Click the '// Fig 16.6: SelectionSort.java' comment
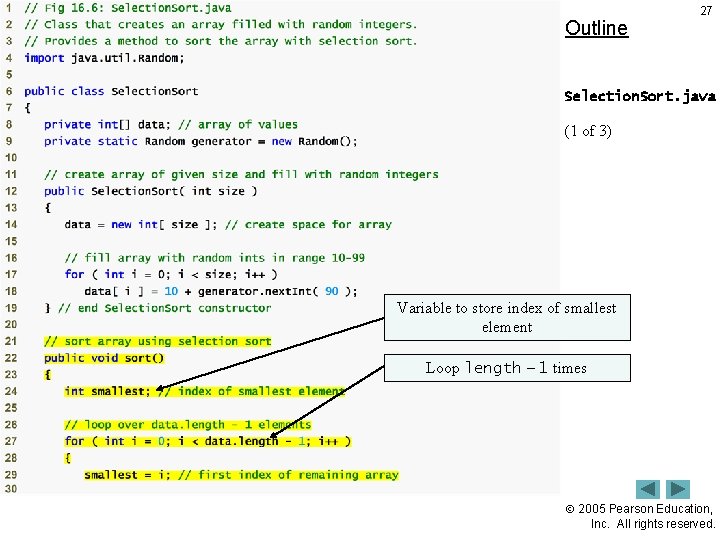 click(x=128, y=8)
